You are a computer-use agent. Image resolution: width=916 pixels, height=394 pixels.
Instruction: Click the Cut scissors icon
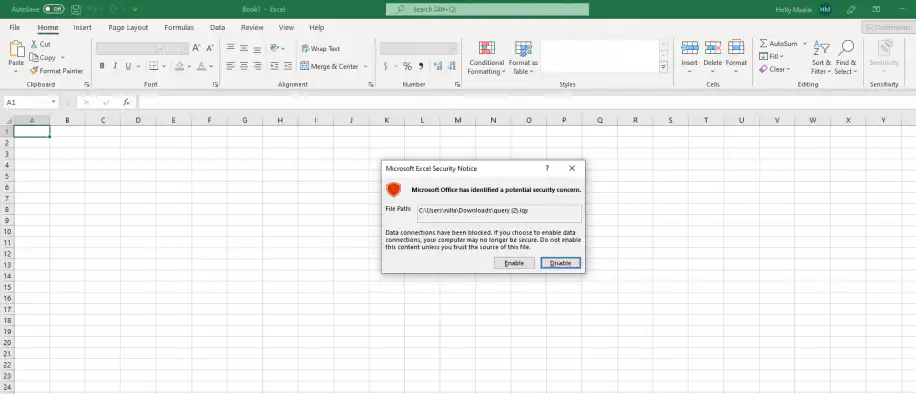pos(33,44)
